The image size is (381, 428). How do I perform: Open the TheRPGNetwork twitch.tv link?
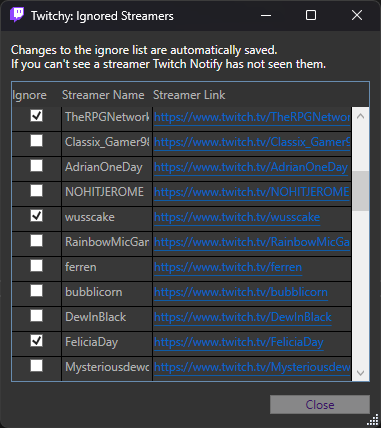[252, 117]
